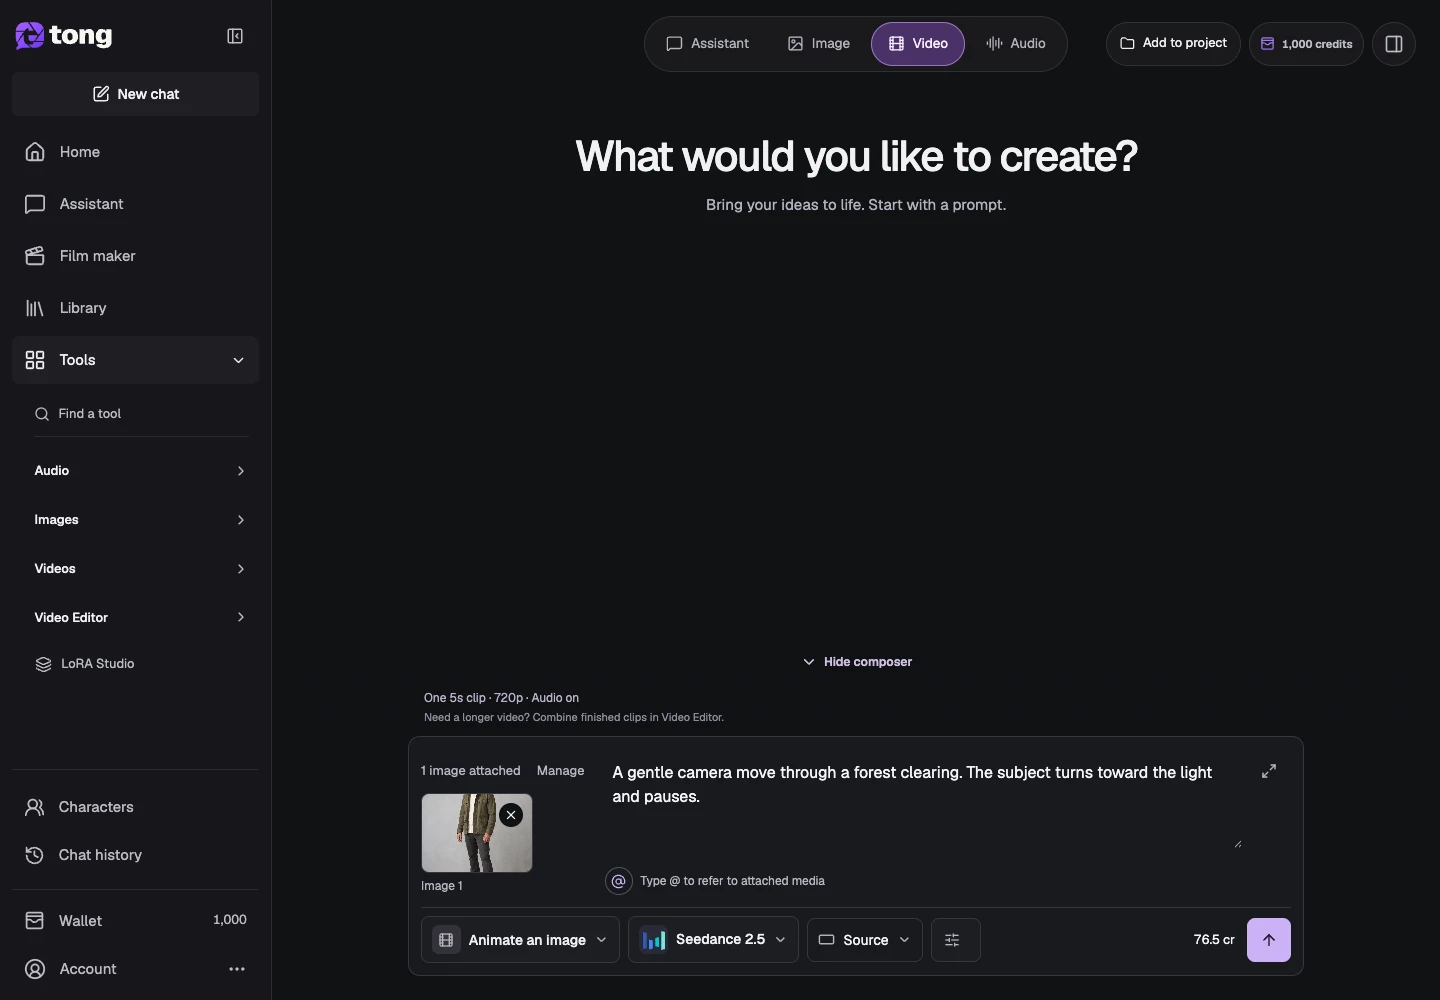Manage attached images
Image resolution: width=1440 pixels, height=1000 pixels.
click(560, 771)
